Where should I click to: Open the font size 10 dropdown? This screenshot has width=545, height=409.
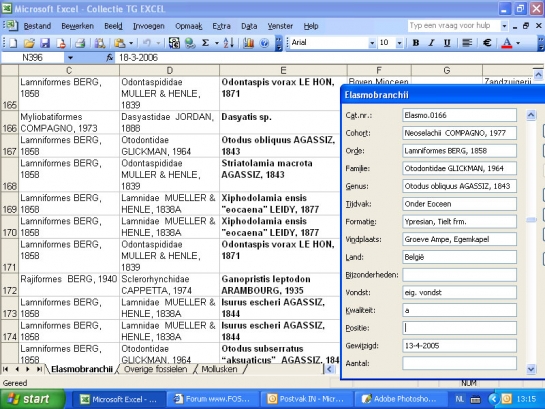399,43
